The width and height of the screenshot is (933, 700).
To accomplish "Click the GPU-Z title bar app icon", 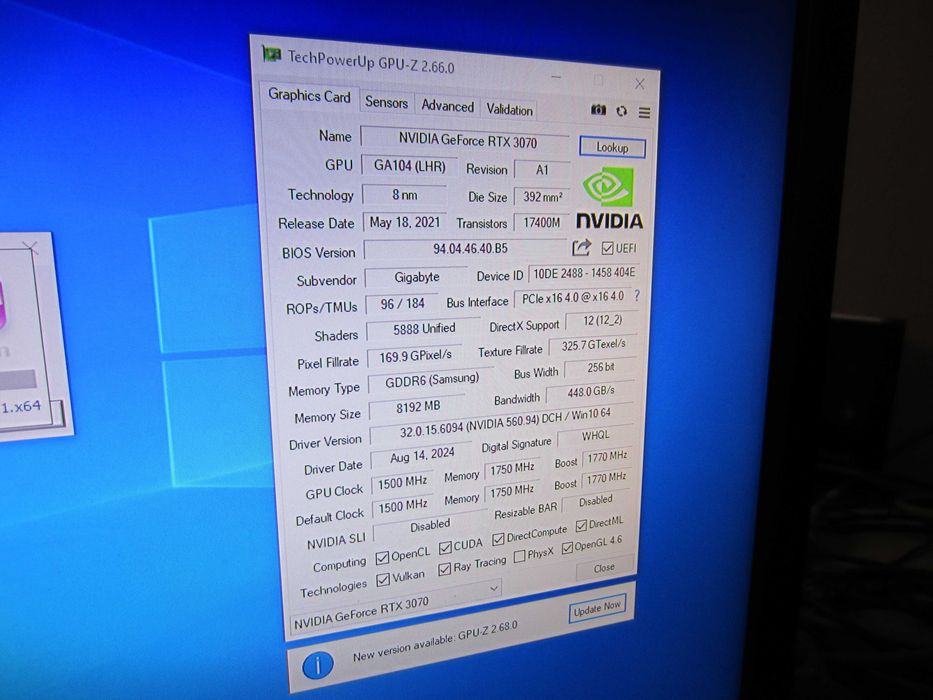I will point(271,55).
